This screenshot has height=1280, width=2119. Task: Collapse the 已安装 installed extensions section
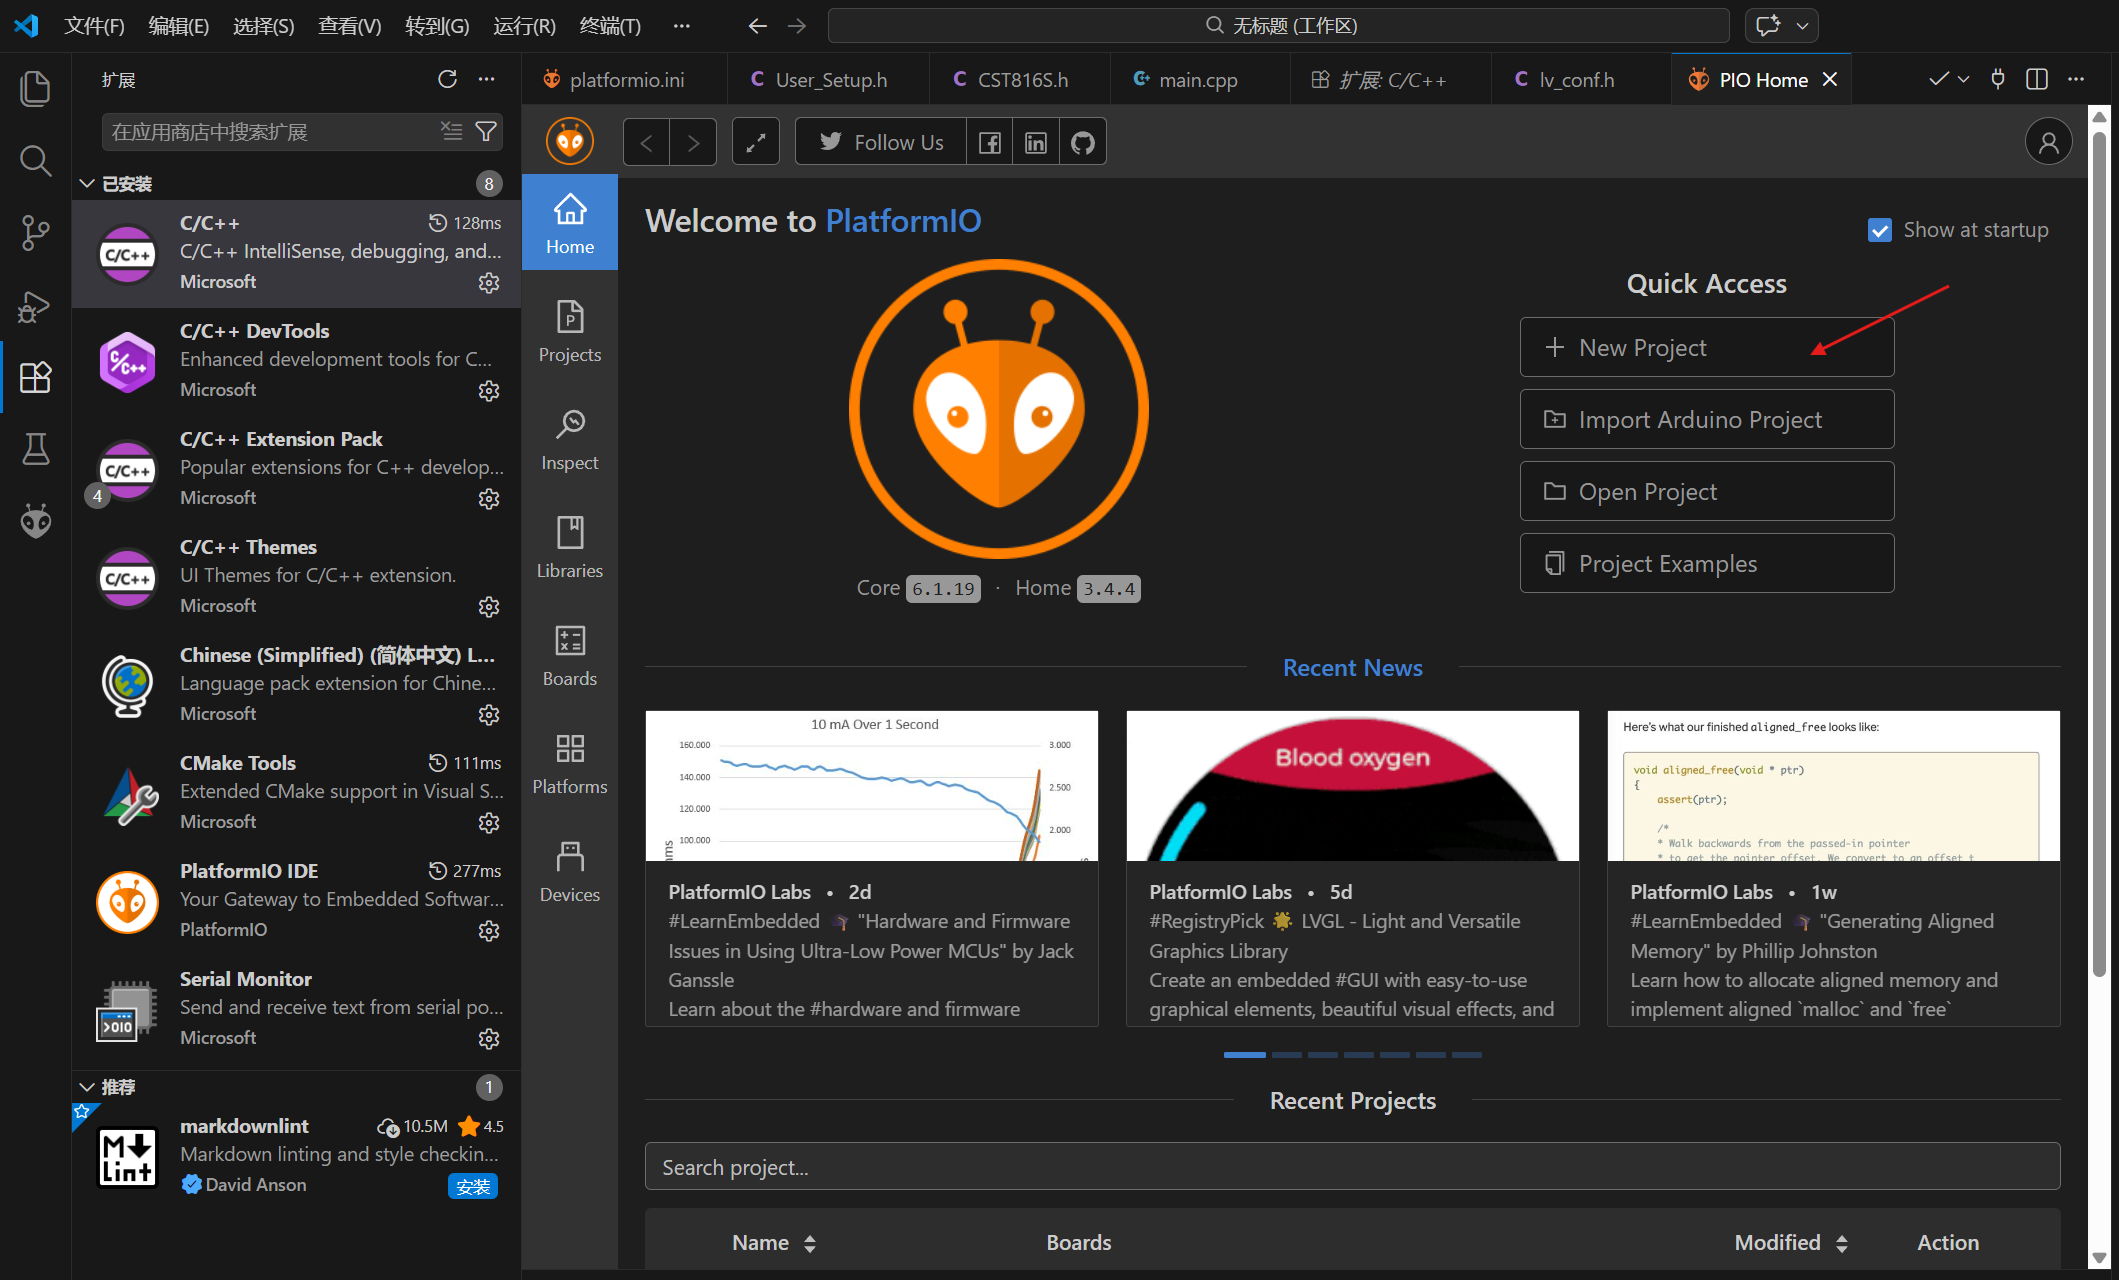(87, 184)
